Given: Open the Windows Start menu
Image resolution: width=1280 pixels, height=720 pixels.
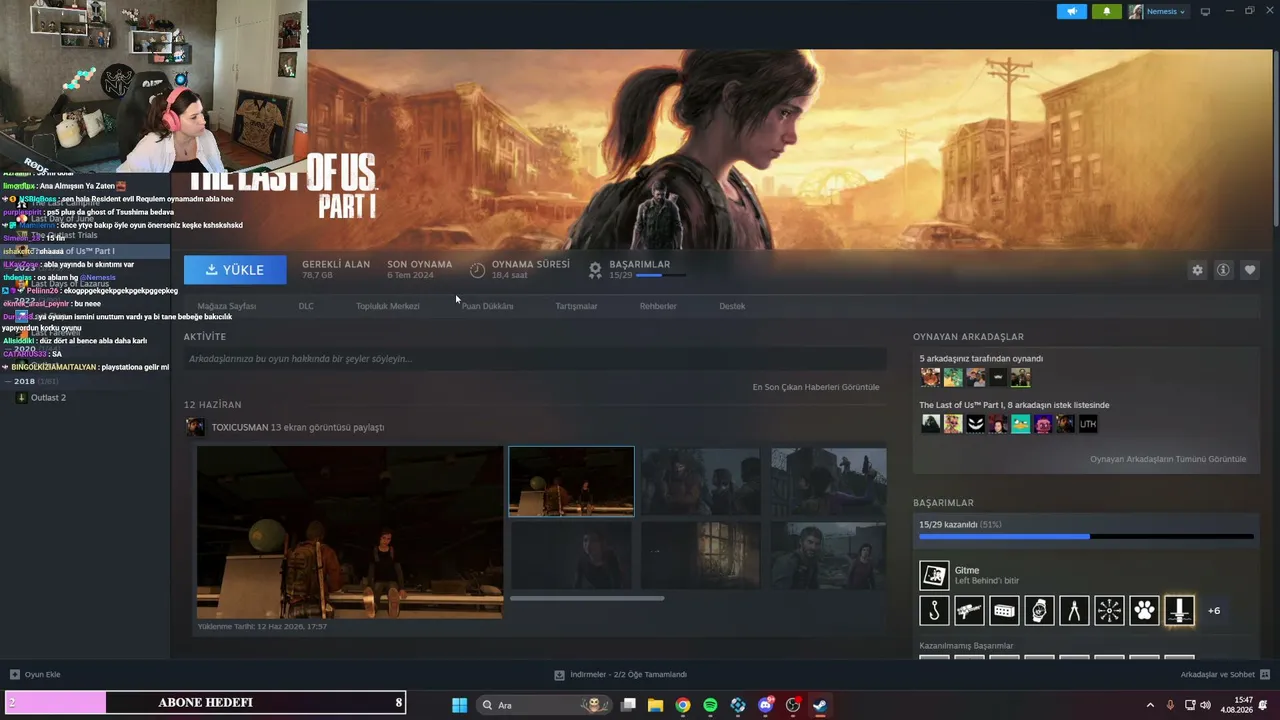Looking at the screenshot, I should [x=459, y=705].
